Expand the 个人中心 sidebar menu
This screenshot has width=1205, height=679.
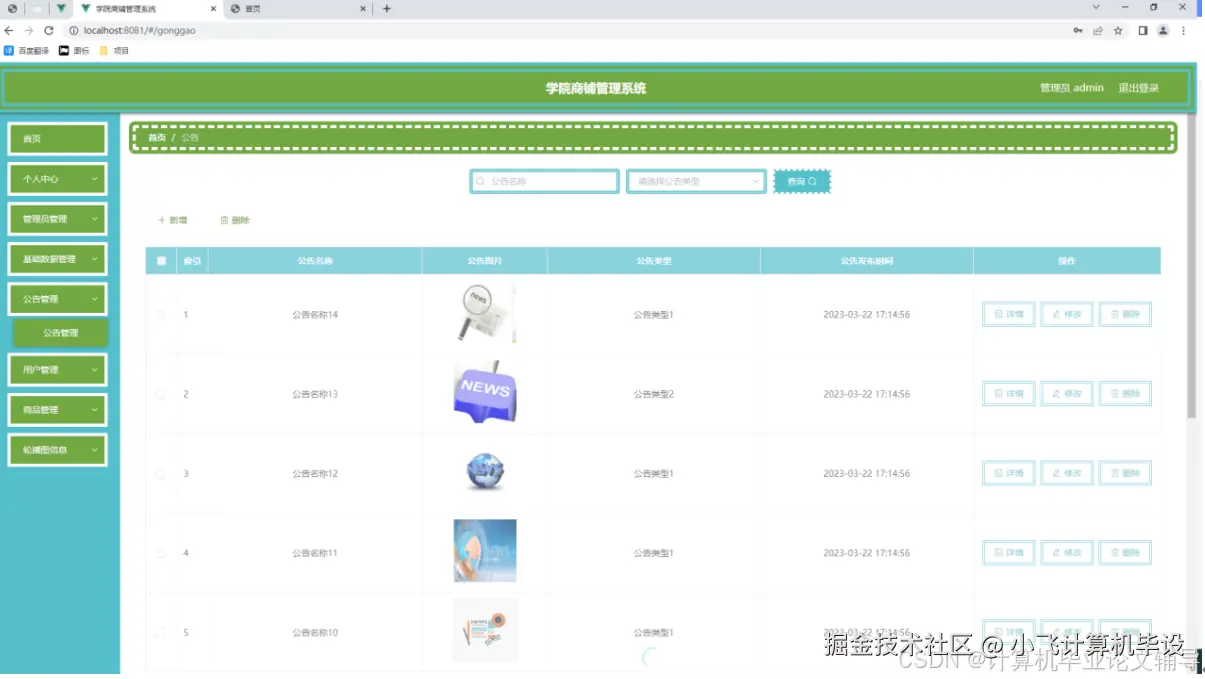[58, 179]
